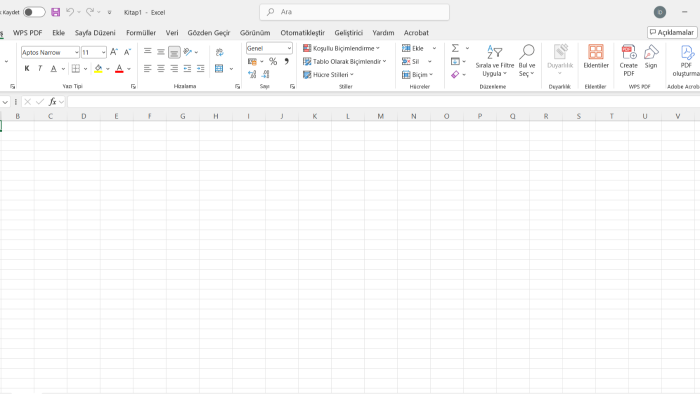Click PDF oluşturma Adobe Acrobat icon

click(686, 60)
